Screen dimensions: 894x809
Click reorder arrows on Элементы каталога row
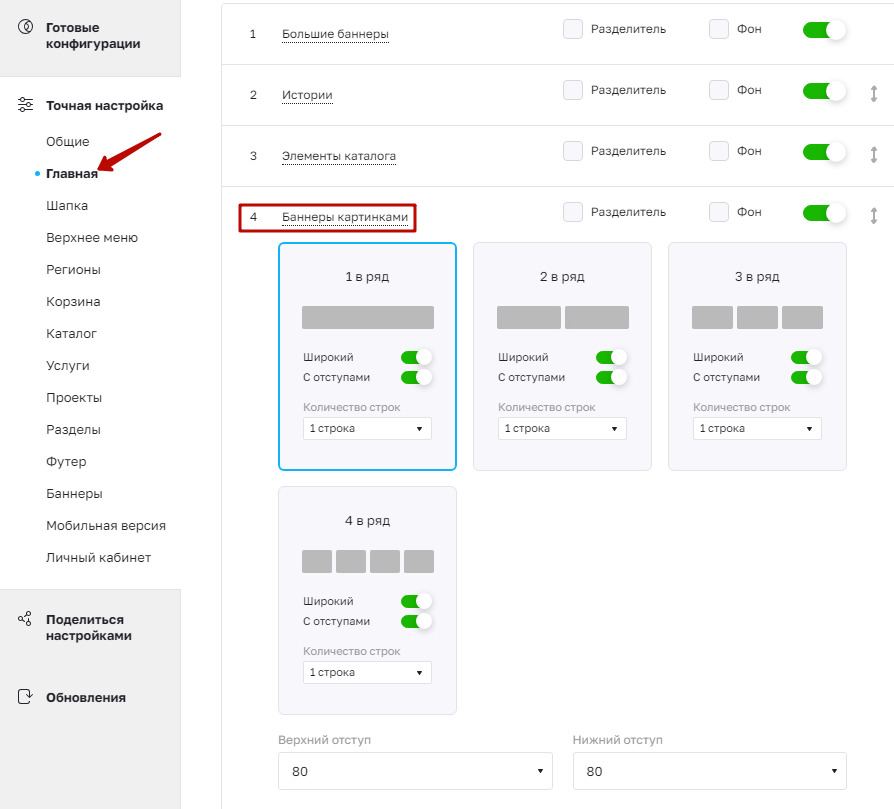coord(873,155)
